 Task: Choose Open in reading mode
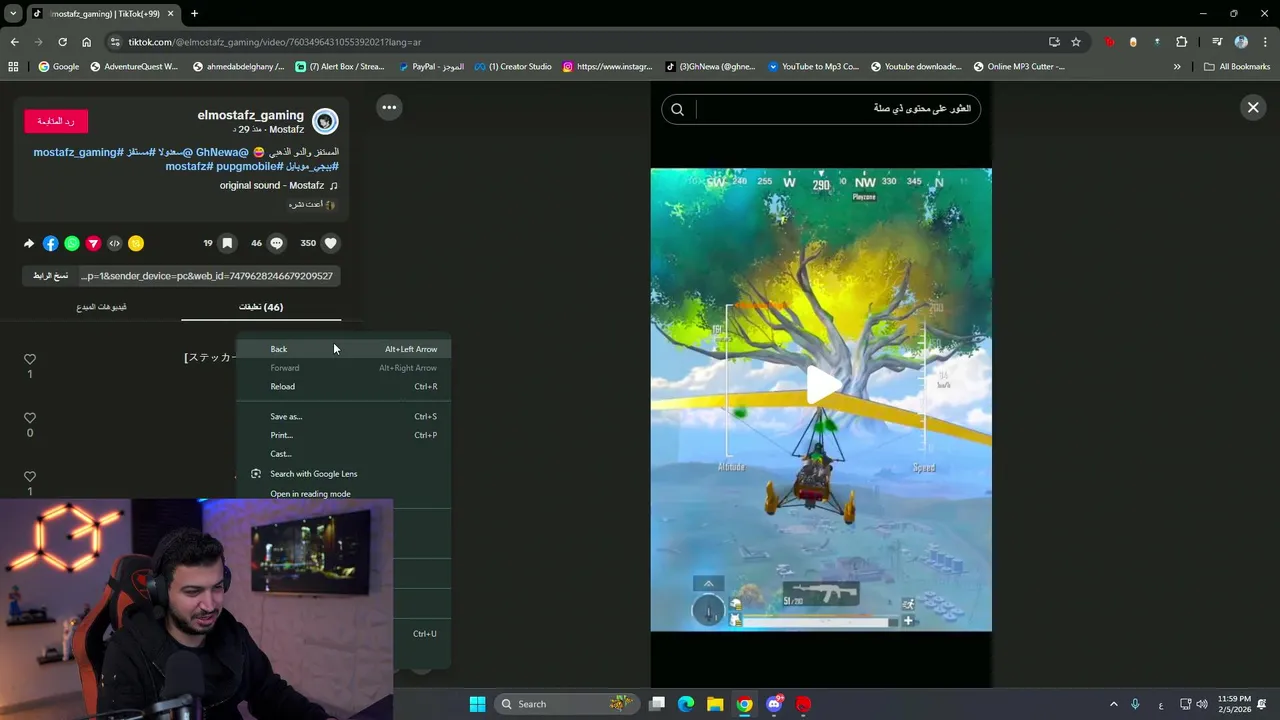point(343,494)
